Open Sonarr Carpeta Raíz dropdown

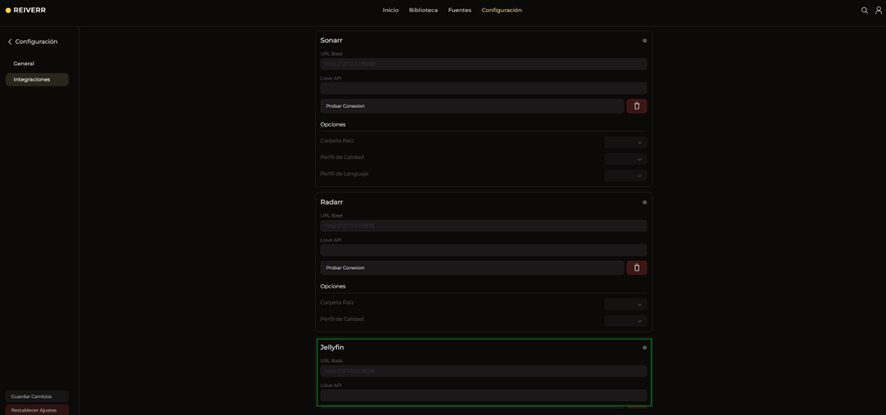click(x=626, y=142)
